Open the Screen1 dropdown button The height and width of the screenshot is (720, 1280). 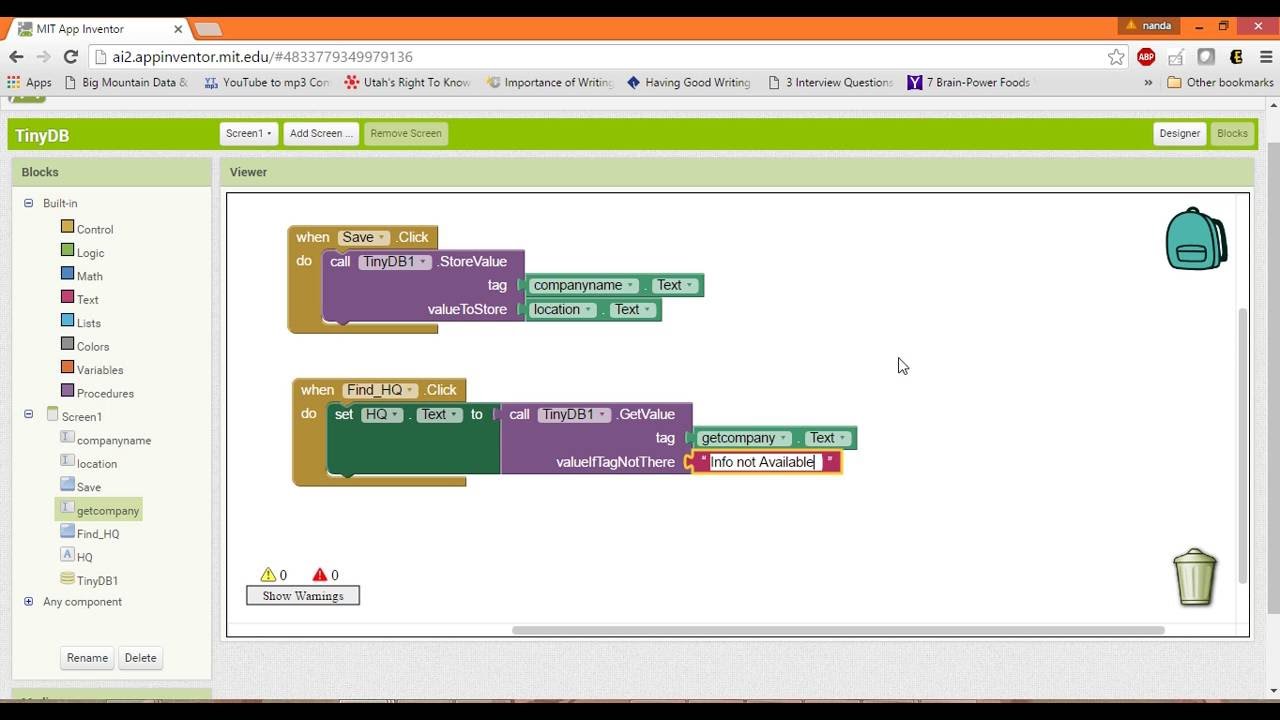click(249, 133)
